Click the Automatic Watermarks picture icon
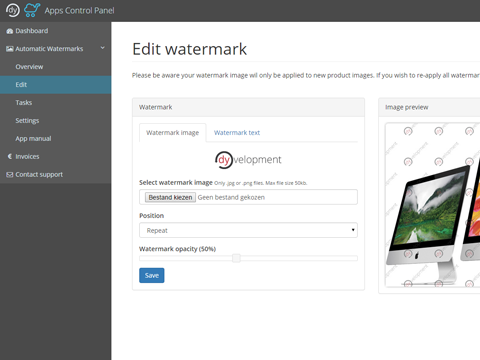Screen dimensions: 480x360 click(10, 49)
